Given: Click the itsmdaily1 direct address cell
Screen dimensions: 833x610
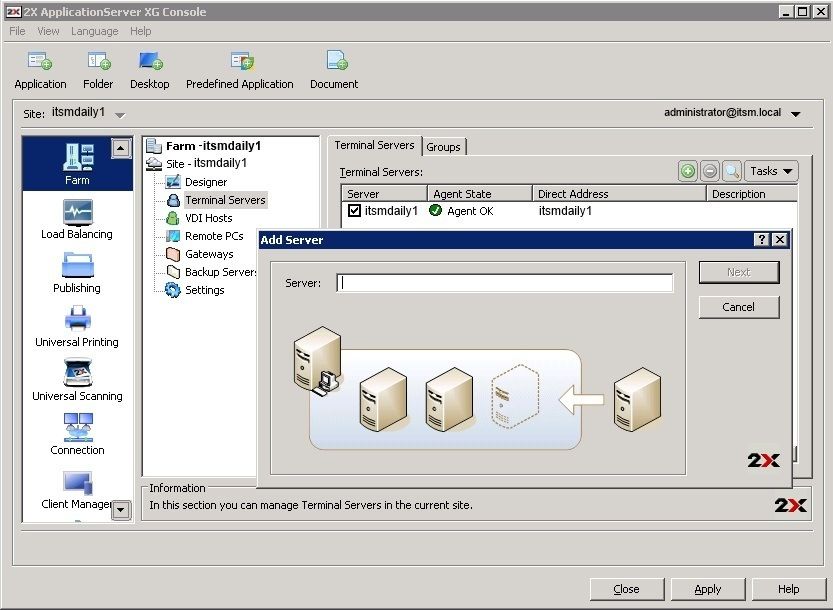Looking at the screenshot, I should tap(565, 211).
